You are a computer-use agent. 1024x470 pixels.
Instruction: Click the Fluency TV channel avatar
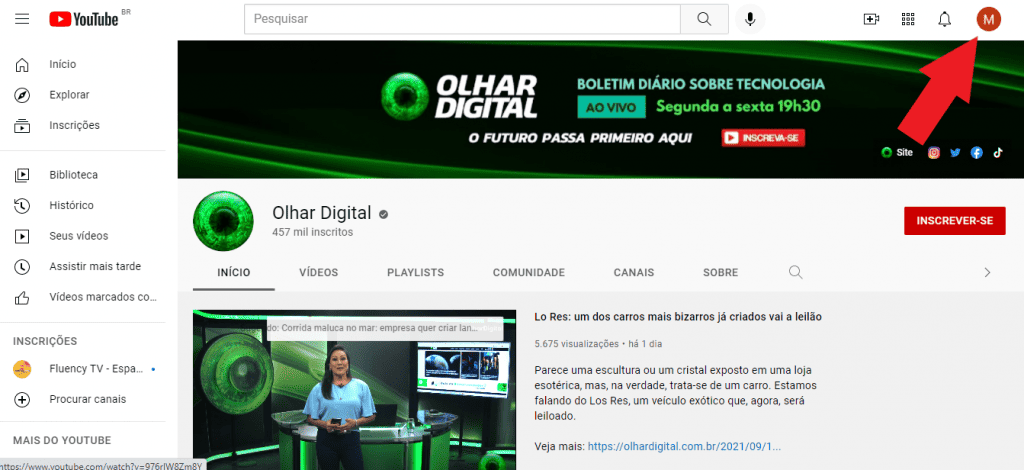22,369
